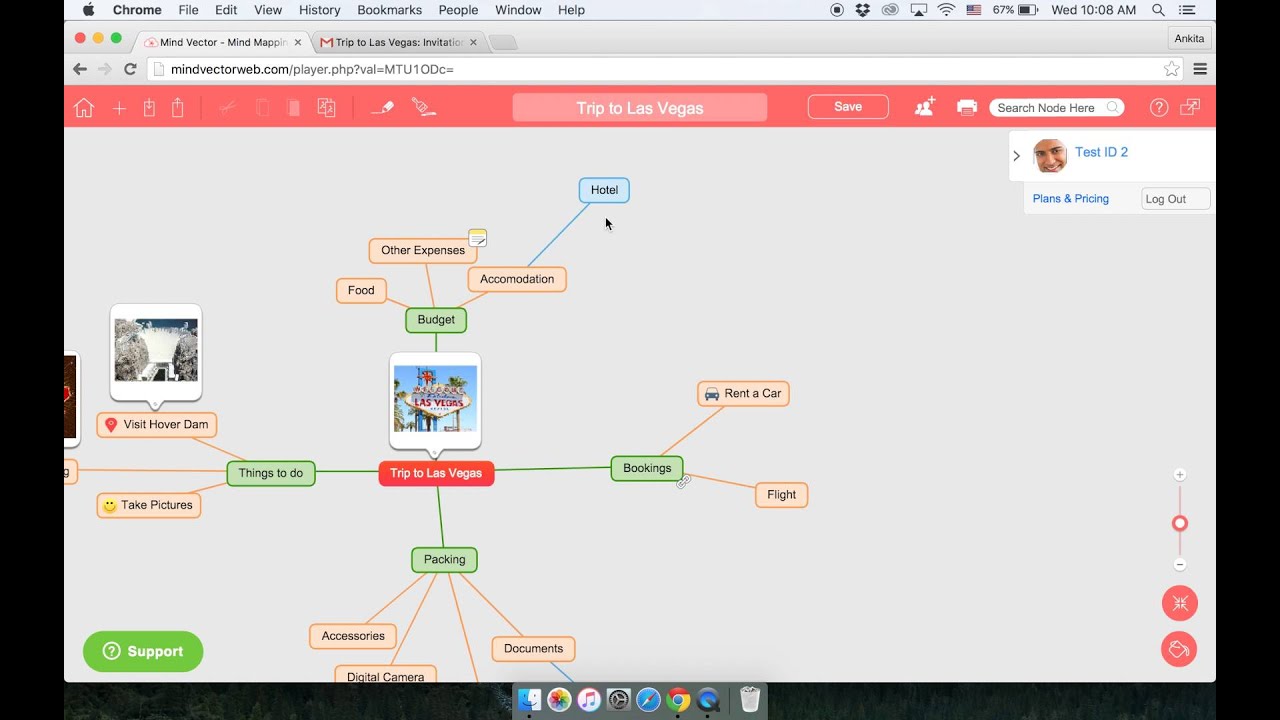The image size is (1280, 720).
Task: Click the add collaborator icon
Action: (x=924, y=106)
